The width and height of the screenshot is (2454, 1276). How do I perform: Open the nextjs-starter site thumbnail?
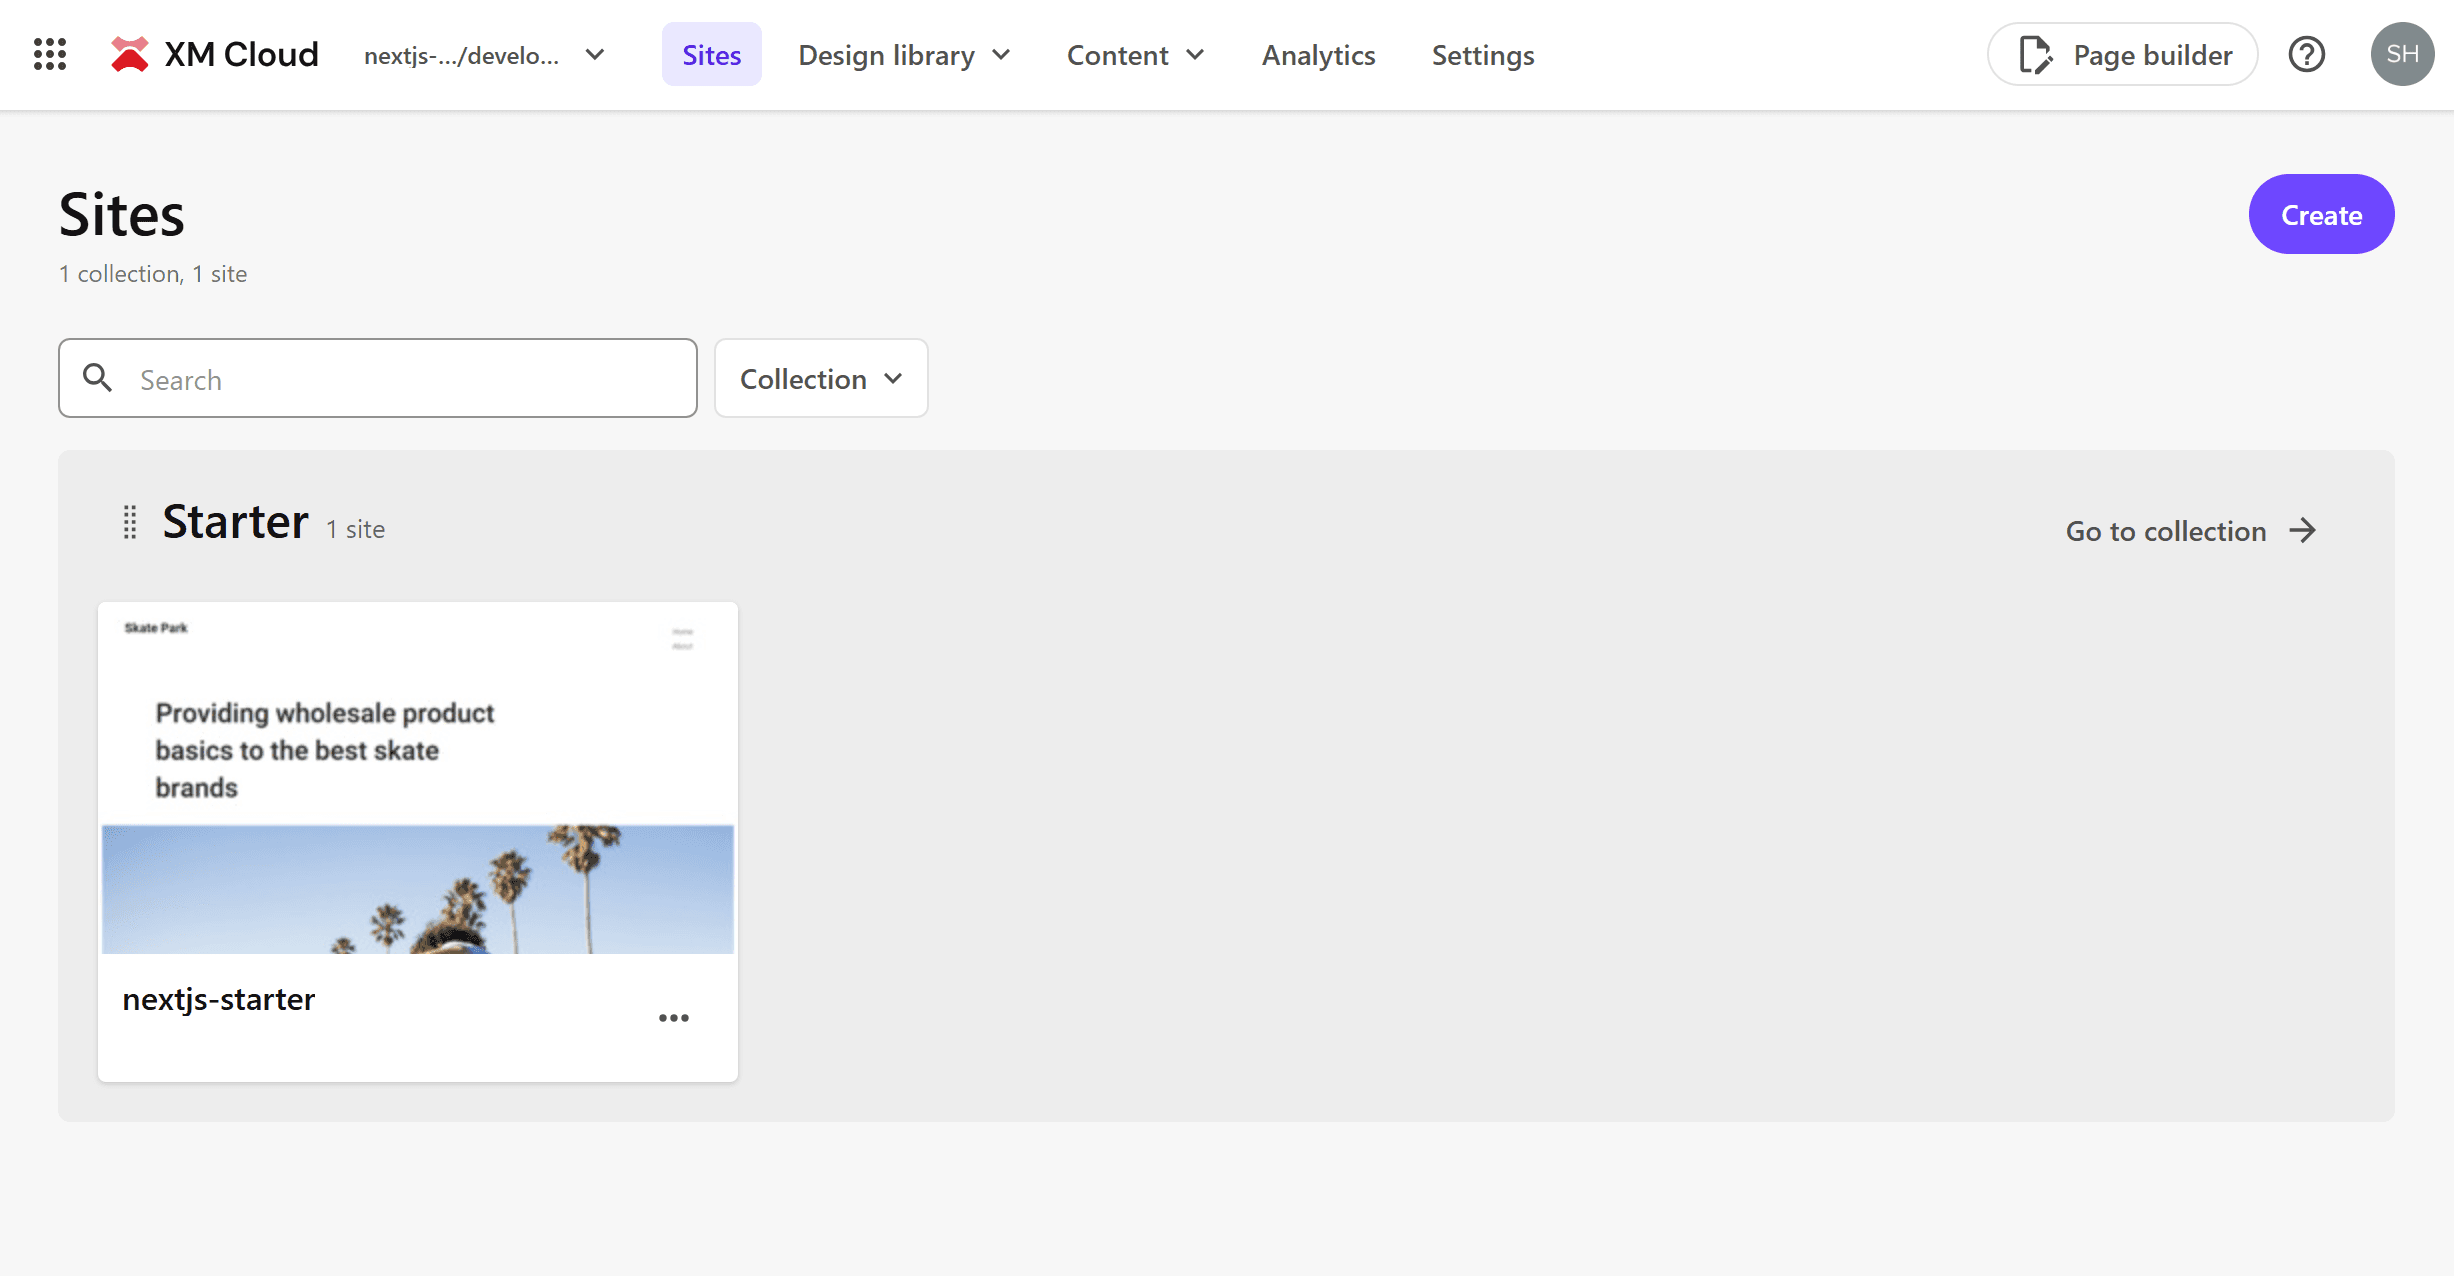[418, 778]
